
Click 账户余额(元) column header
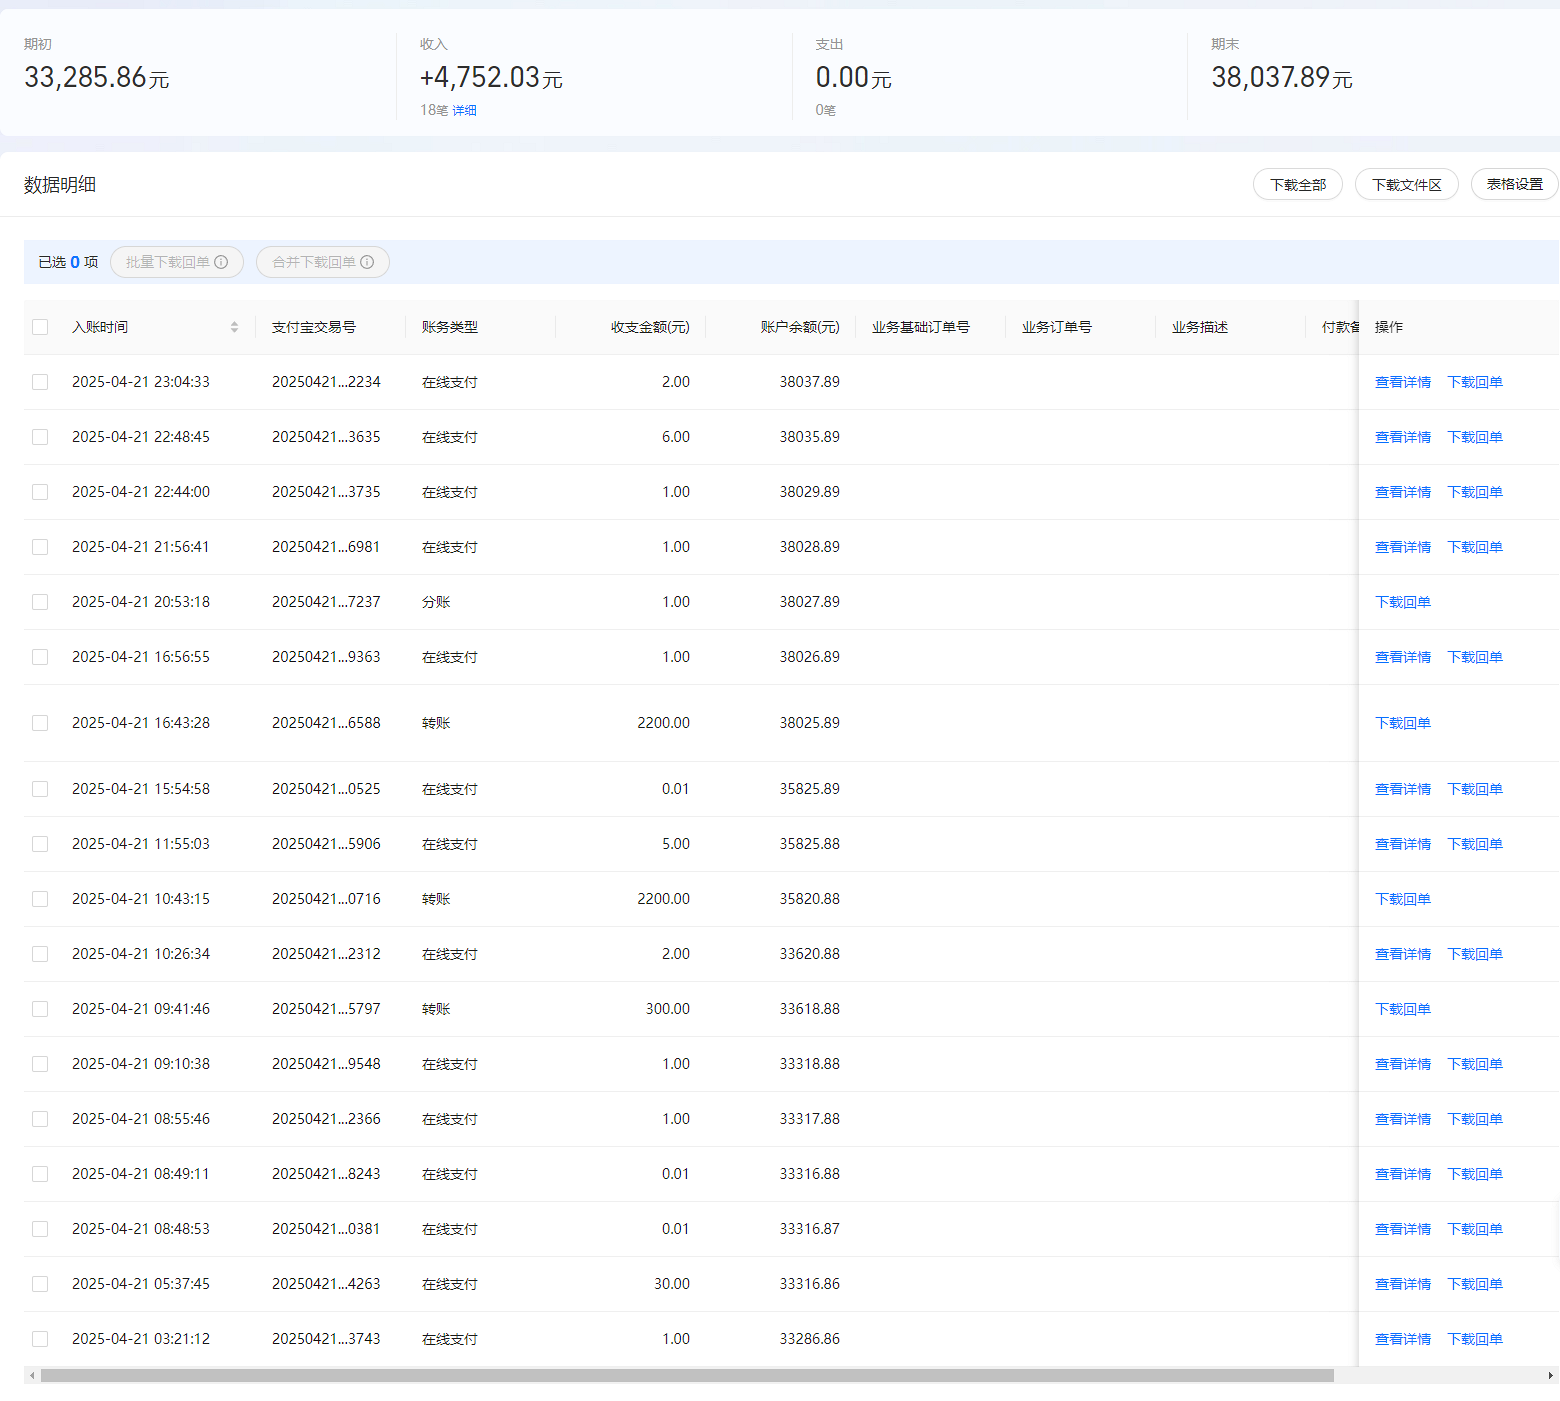[800, 327]
